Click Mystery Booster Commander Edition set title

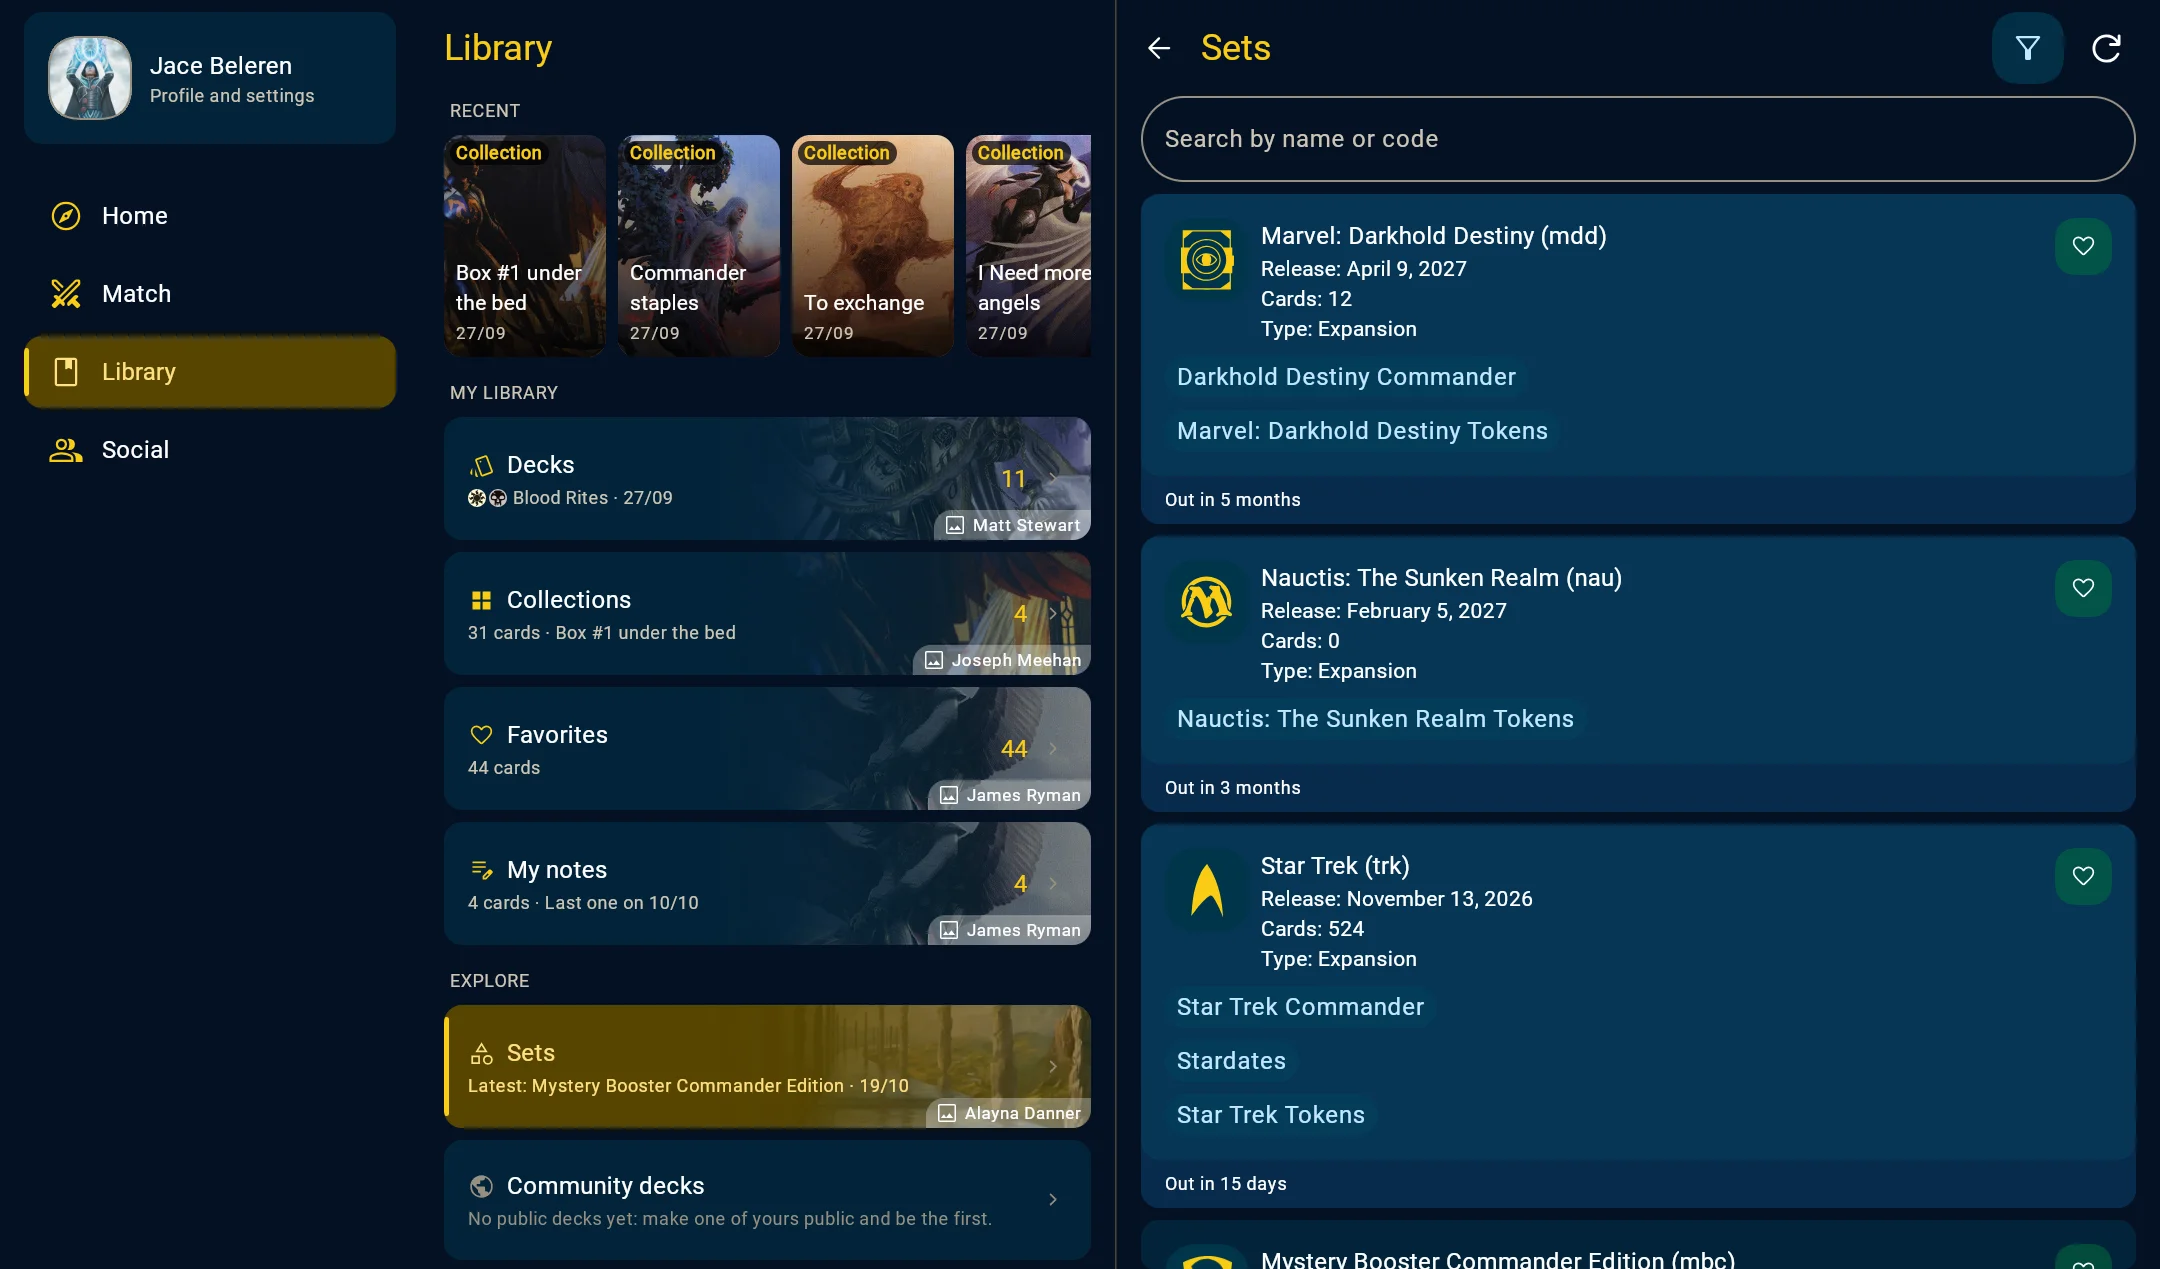1497,1259
